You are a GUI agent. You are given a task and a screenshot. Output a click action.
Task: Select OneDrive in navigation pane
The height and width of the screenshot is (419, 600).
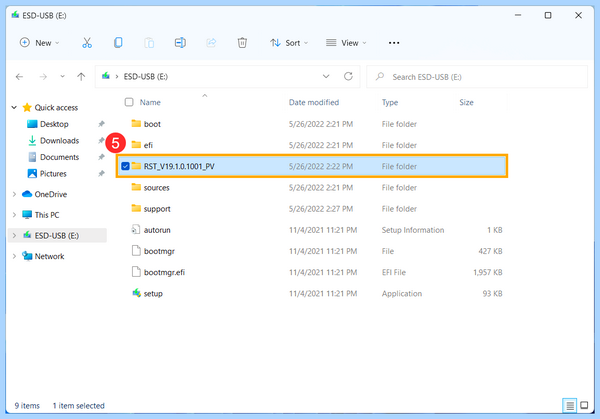point(51,194)
